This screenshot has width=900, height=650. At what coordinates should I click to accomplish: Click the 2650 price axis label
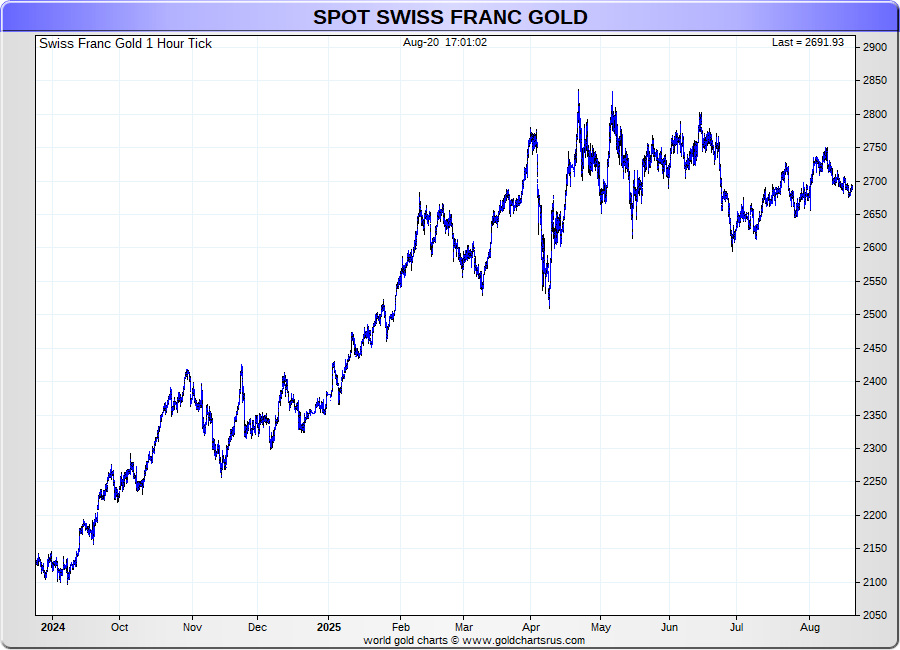(875, 214)
